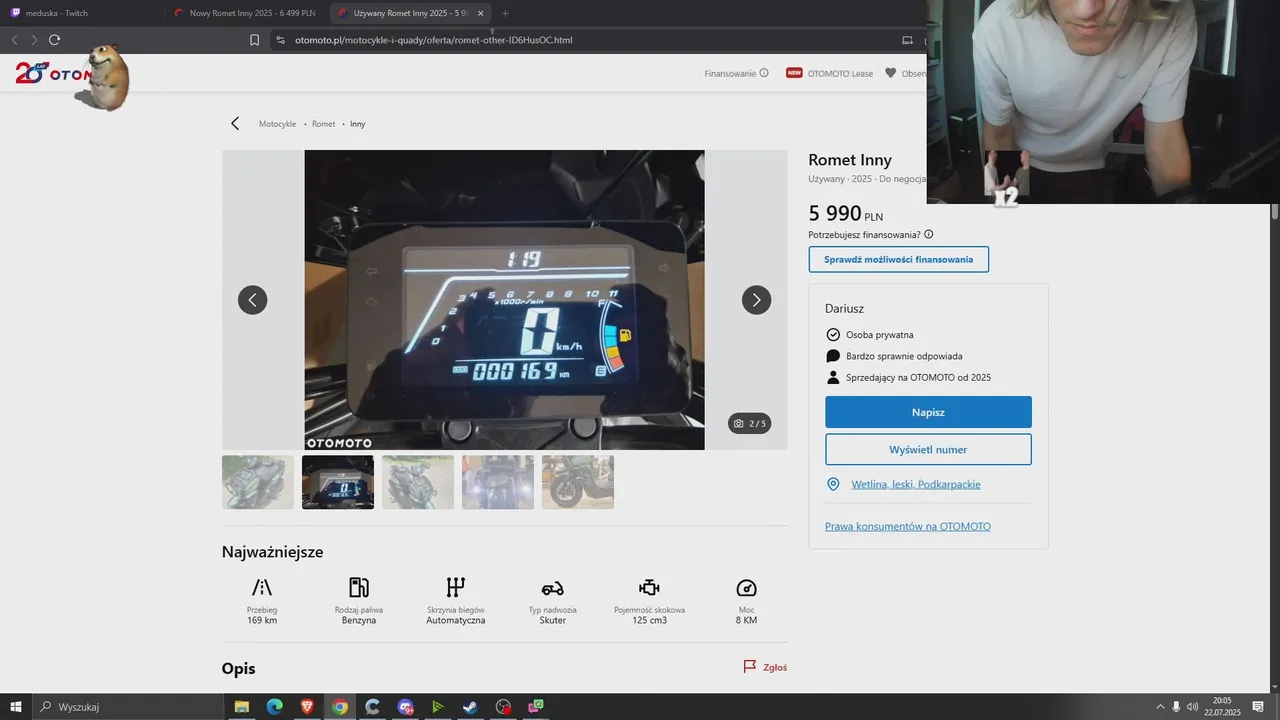Click the Romet Inny listing title
The height and width of the screenshot is (720, 1280).
click(x=850, y=160)
